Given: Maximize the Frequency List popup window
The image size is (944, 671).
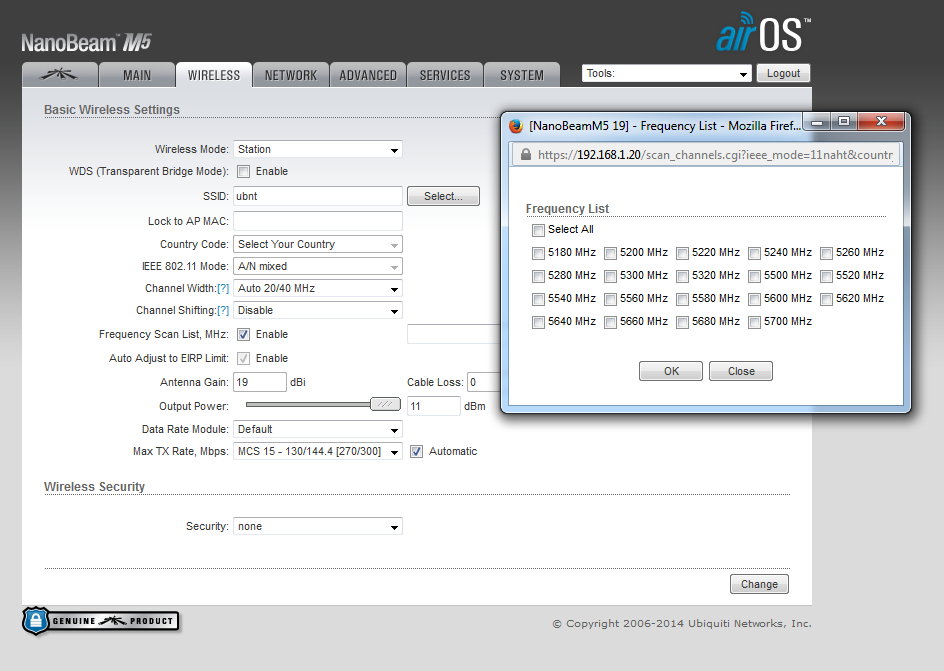Looking at the screenshot, I should tap(844, 122).
